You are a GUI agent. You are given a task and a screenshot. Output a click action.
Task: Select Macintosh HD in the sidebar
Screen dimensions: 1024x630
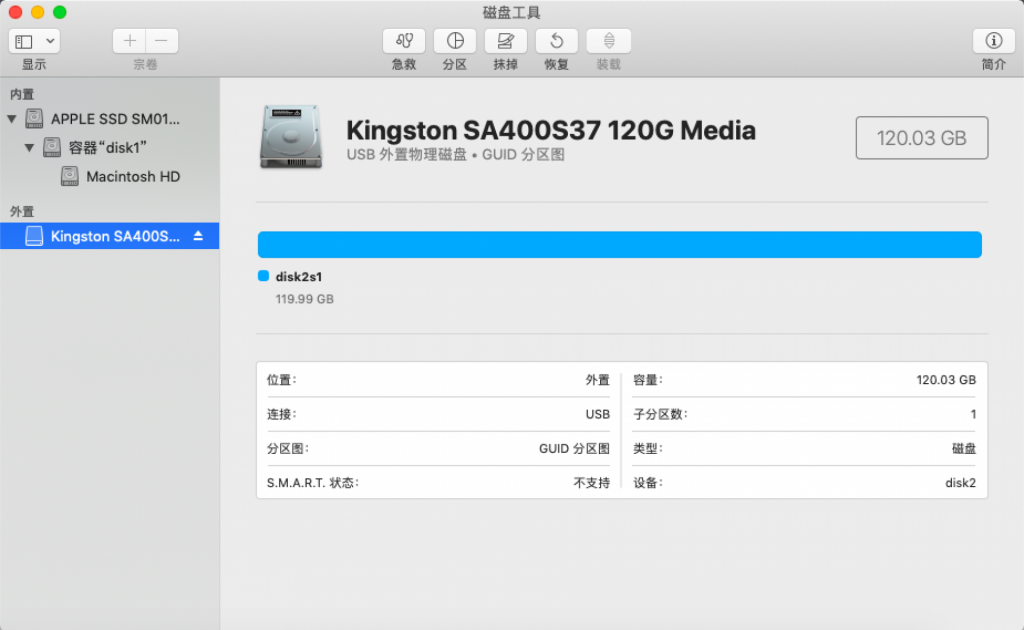(133, 177)
